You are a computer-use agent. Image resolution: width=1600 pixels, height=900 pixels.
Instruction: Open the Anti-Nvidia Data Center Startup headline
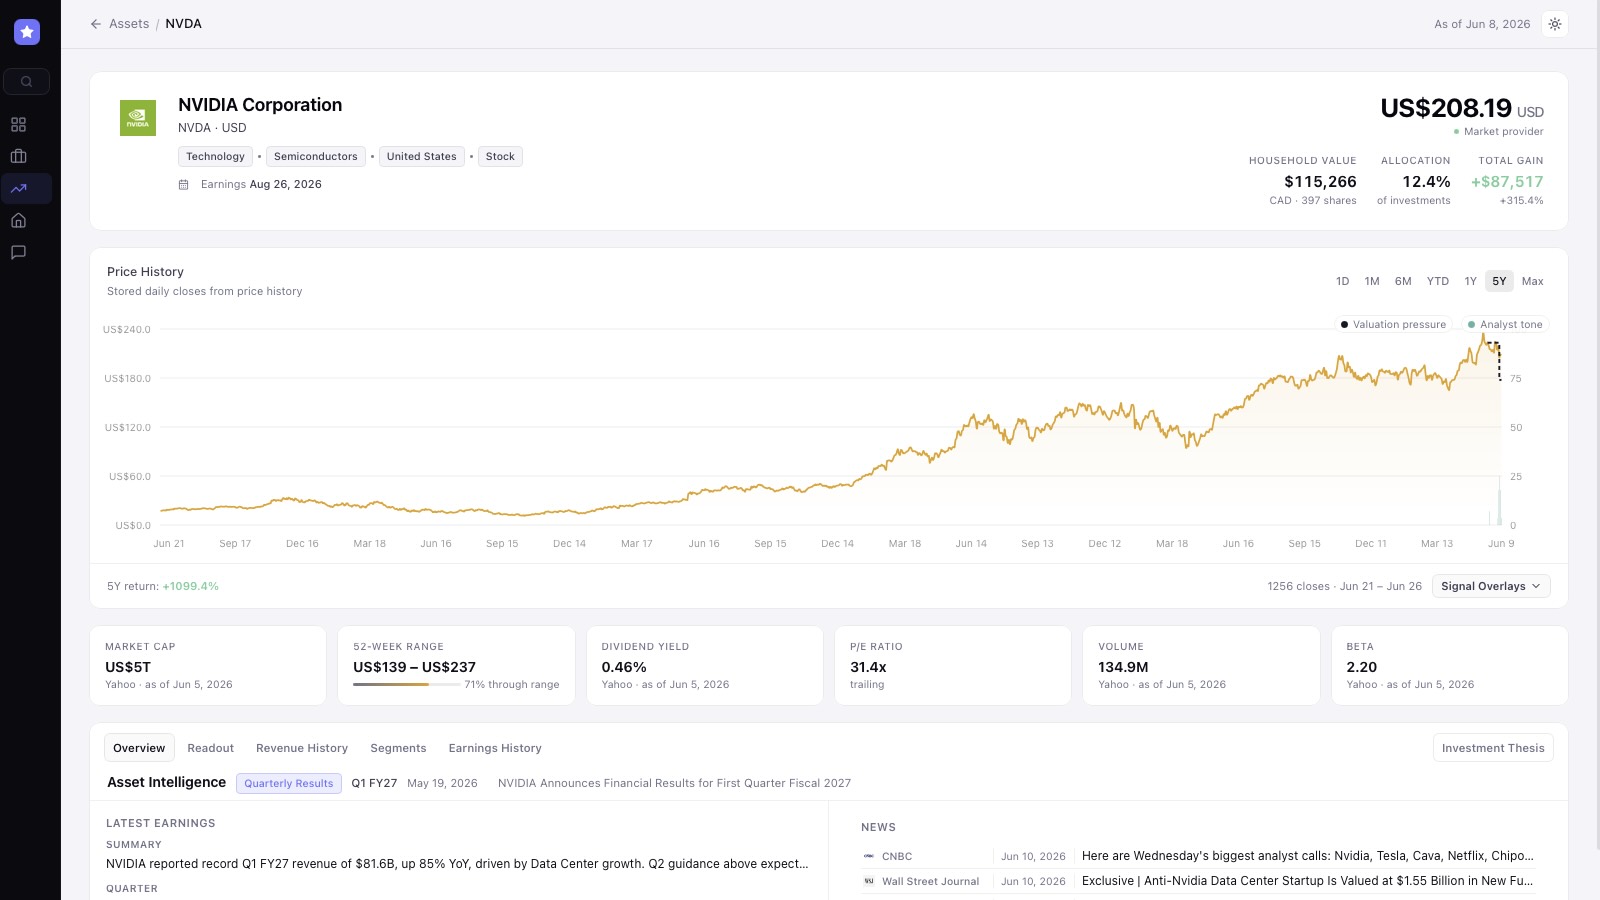[x=1307, y=882]
